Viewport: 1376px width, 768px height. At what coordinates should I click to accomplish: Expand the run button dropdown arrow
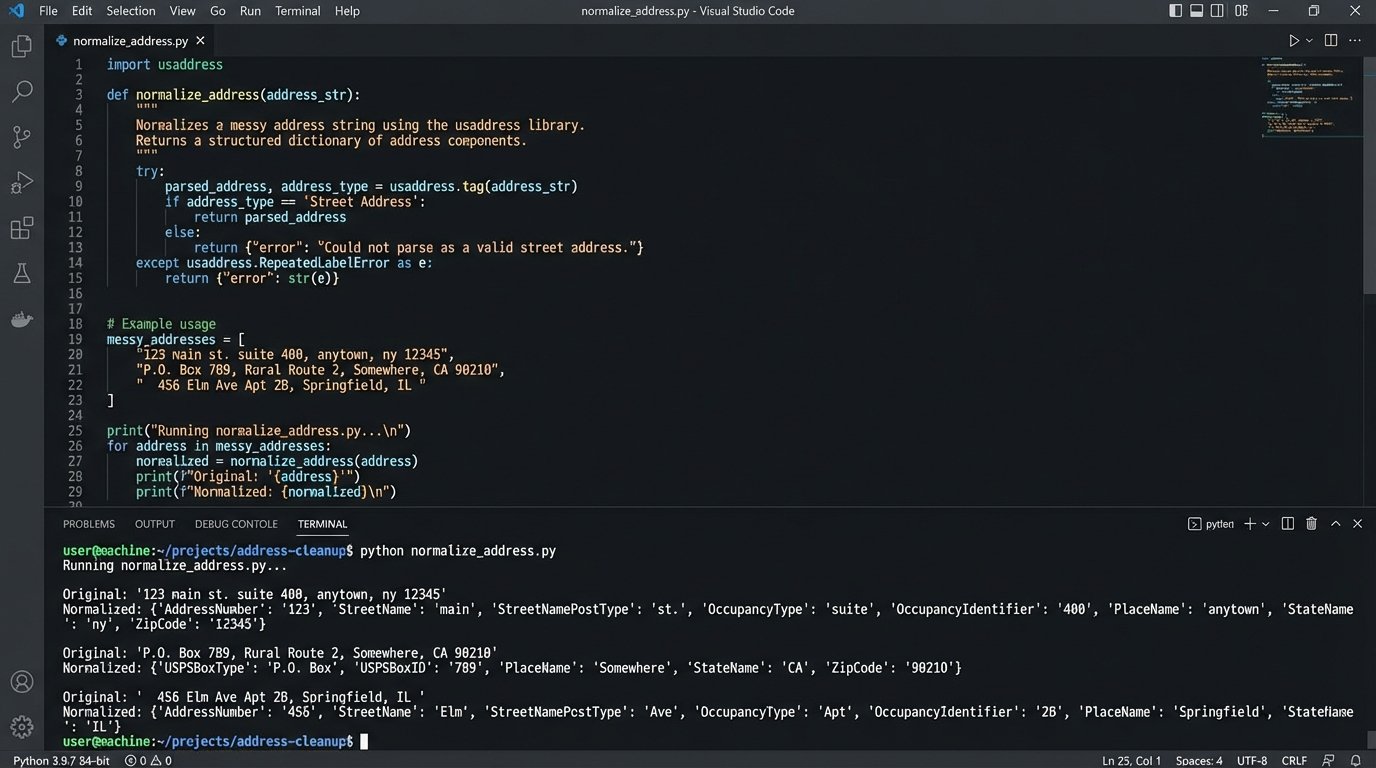point(1308,41)
